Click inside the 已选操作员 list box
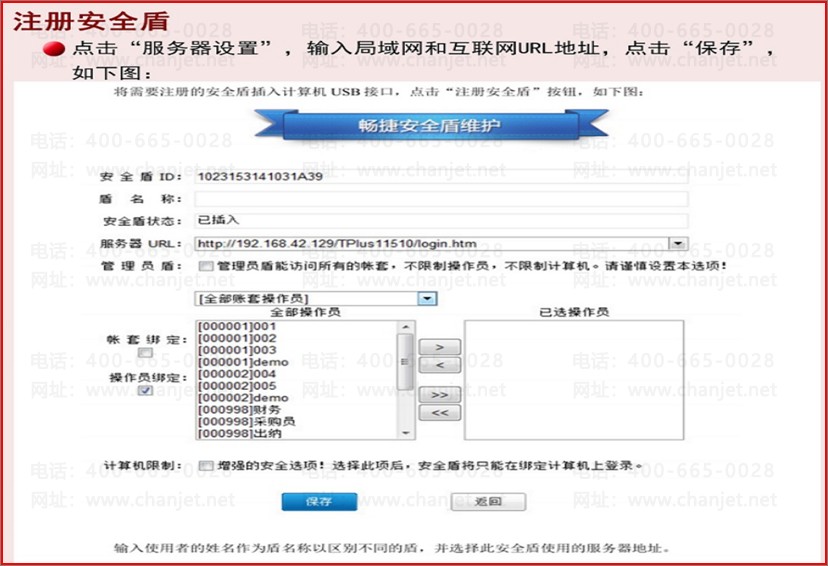828x566 pixels. pos(574,380)
